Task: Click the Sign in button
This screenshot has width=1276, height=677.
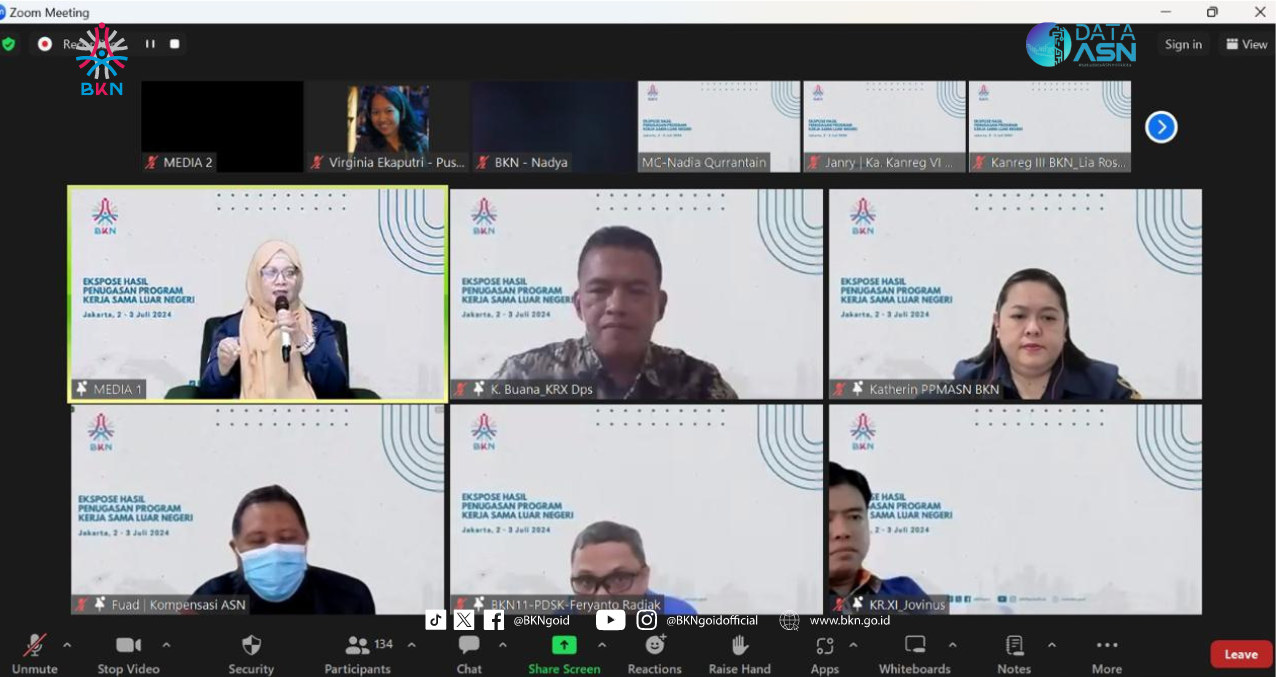Action: tap(1183, 44)
